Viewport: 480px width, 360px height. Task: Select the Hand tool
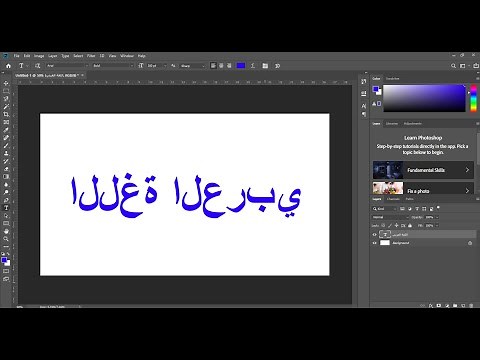point(6,231)
